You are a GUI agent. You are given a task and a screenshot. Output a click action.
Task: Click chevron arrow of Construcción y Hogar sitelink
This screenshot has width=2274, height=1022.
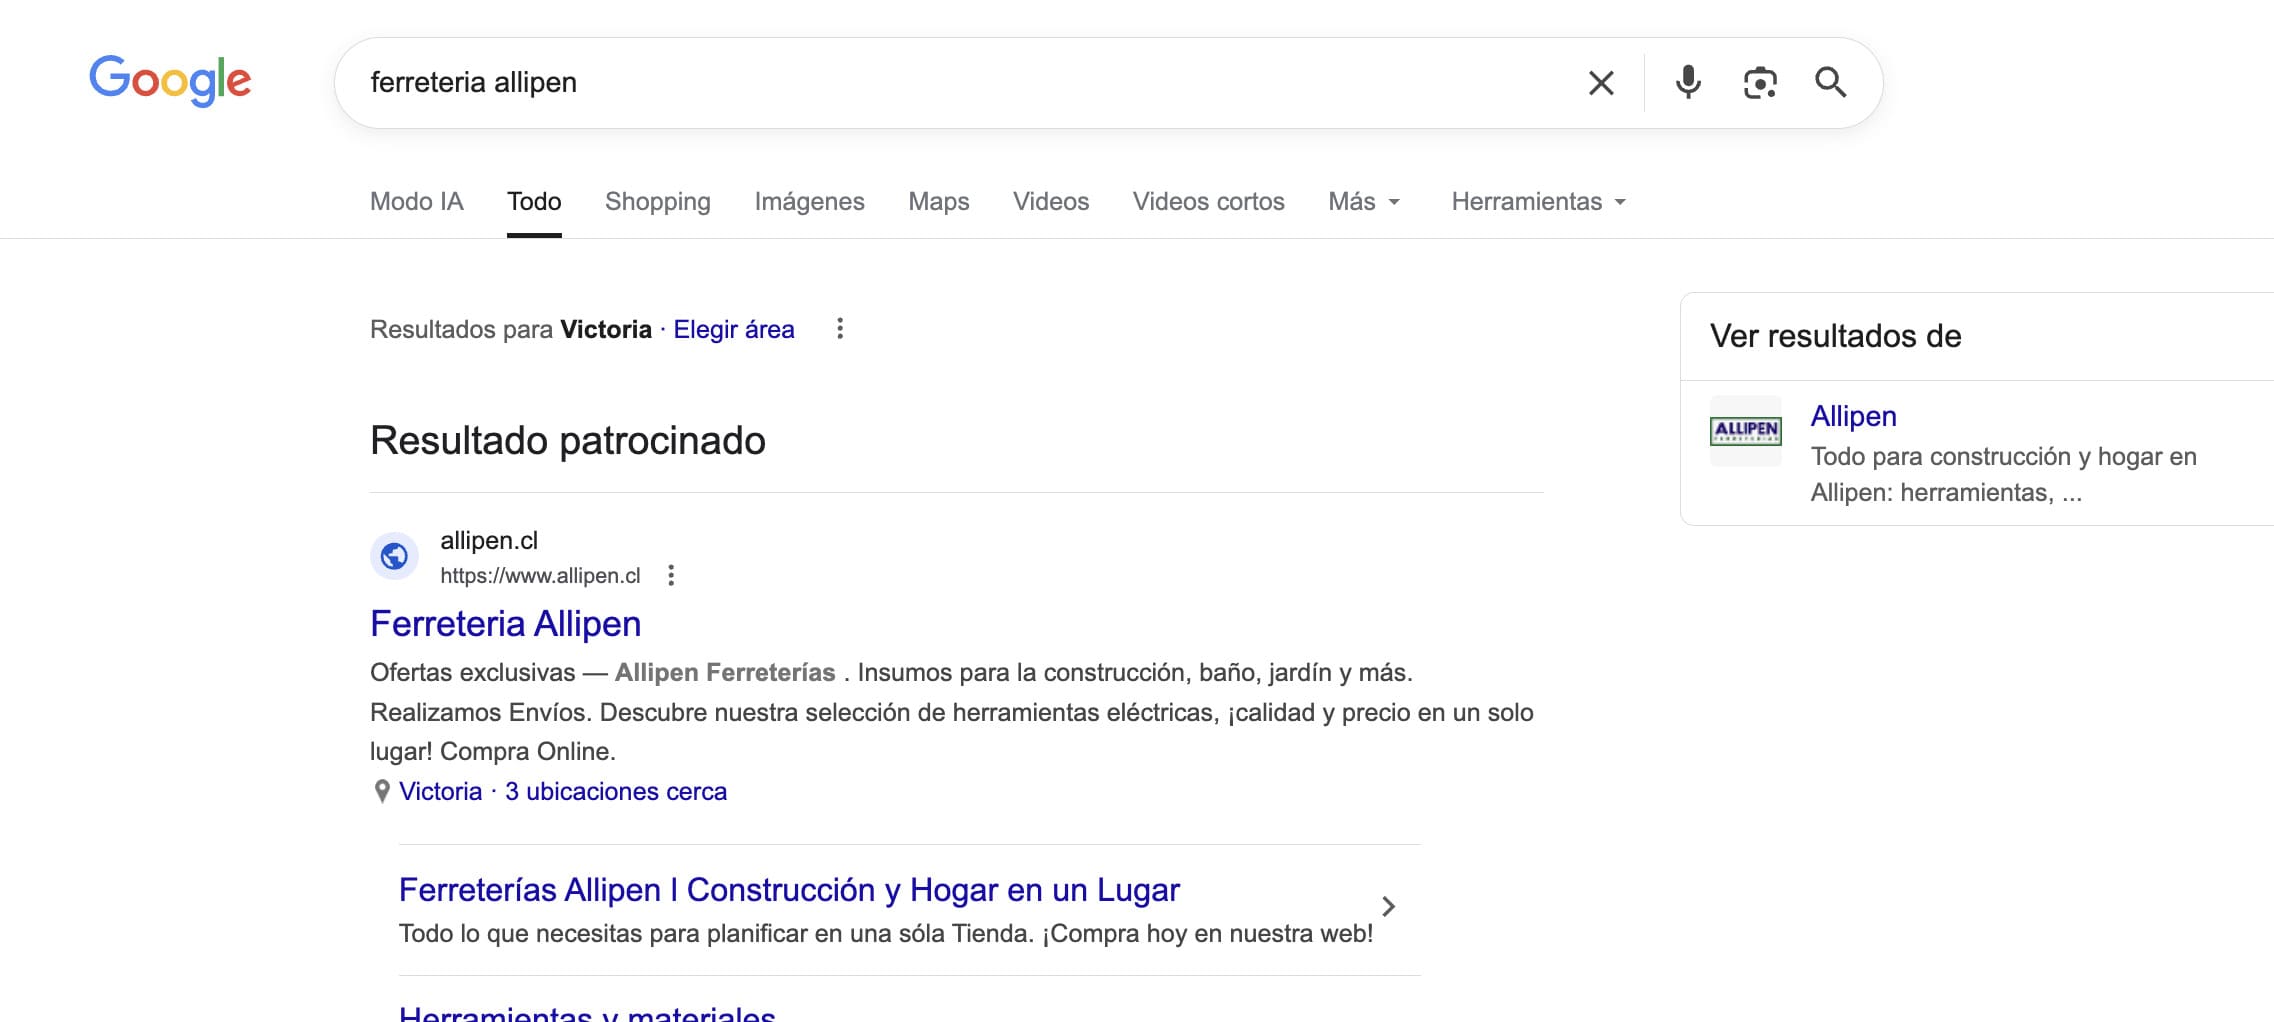click(x=1388, y=906)
